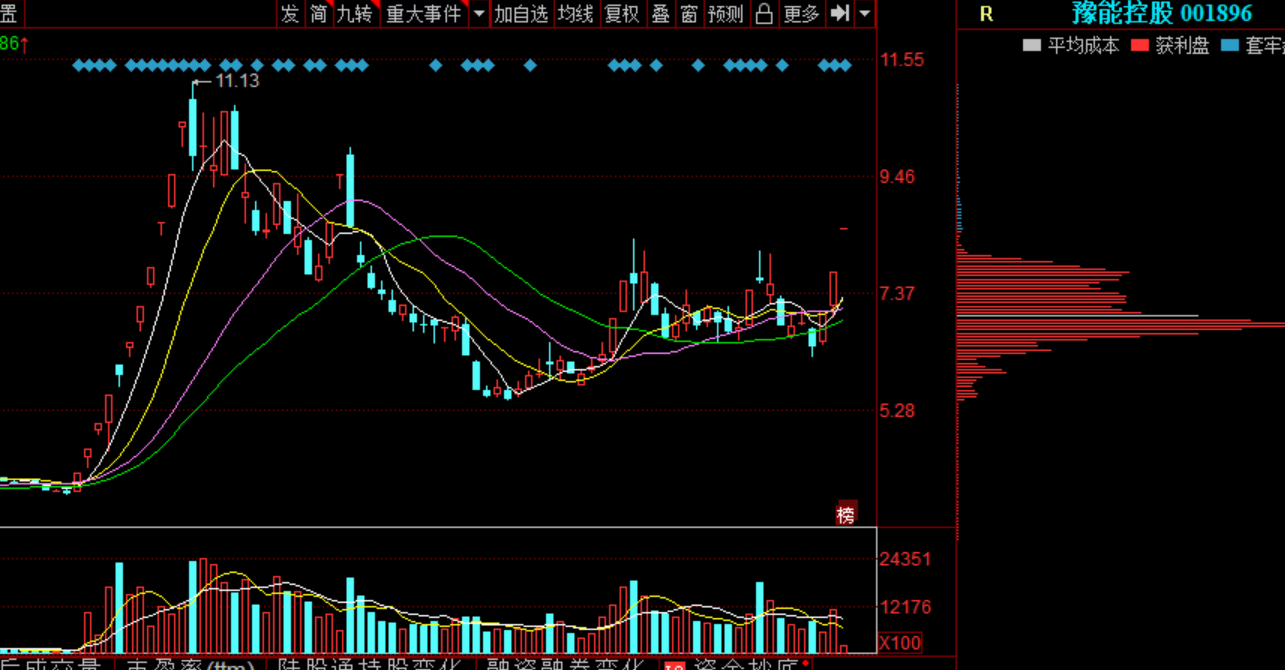Open the 陆股通持股变化 tab
This screenshot has height=670, width=1285.
(x=370, y=663)
